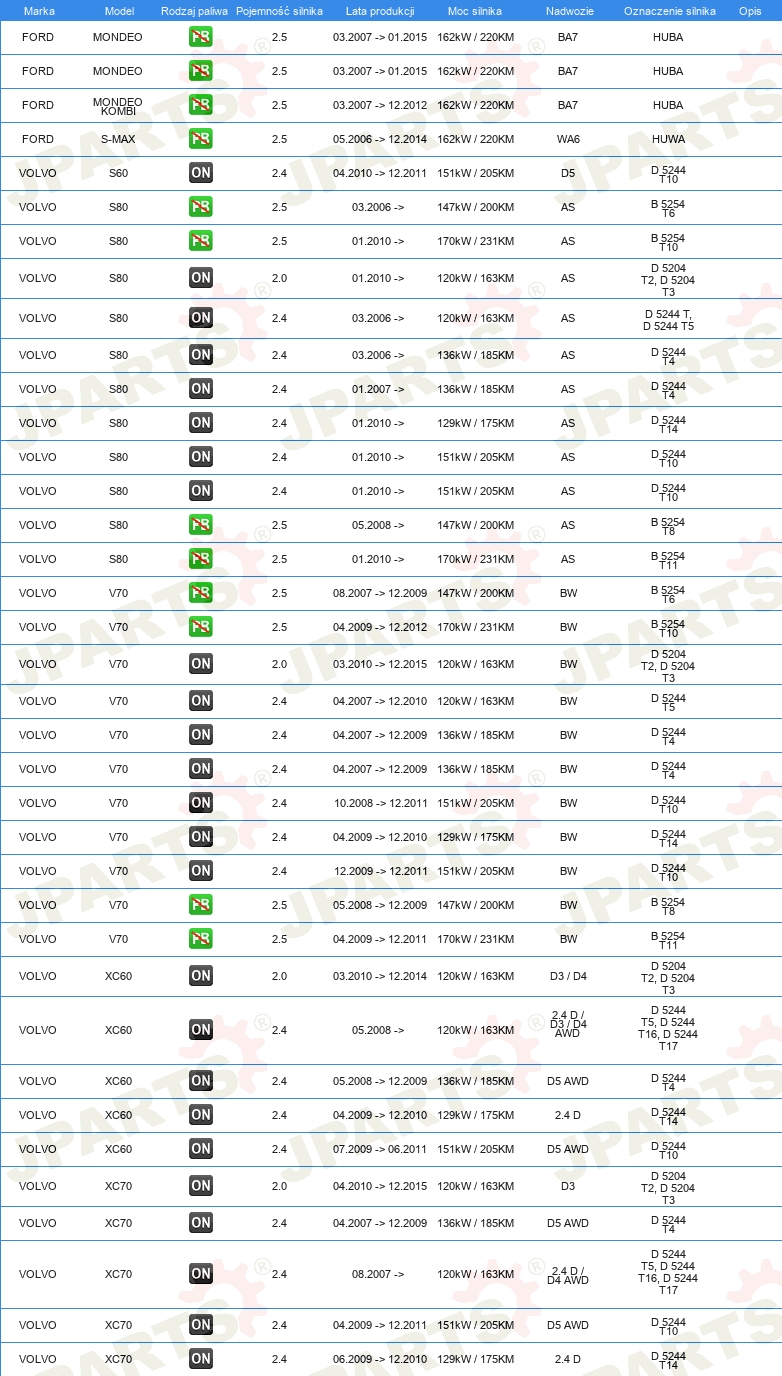Click the 03.2010 -> 12.2015 production years cell
Screen dimensions: 782x1376
[380, 664]
